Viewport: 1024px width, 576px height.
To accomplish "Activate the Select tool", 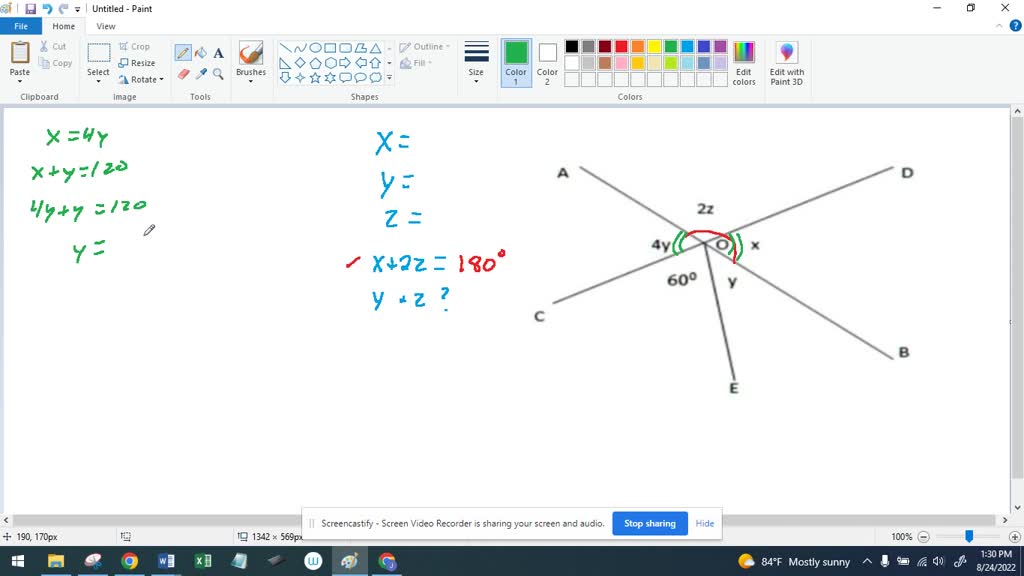I will click(x=98, y=58).
